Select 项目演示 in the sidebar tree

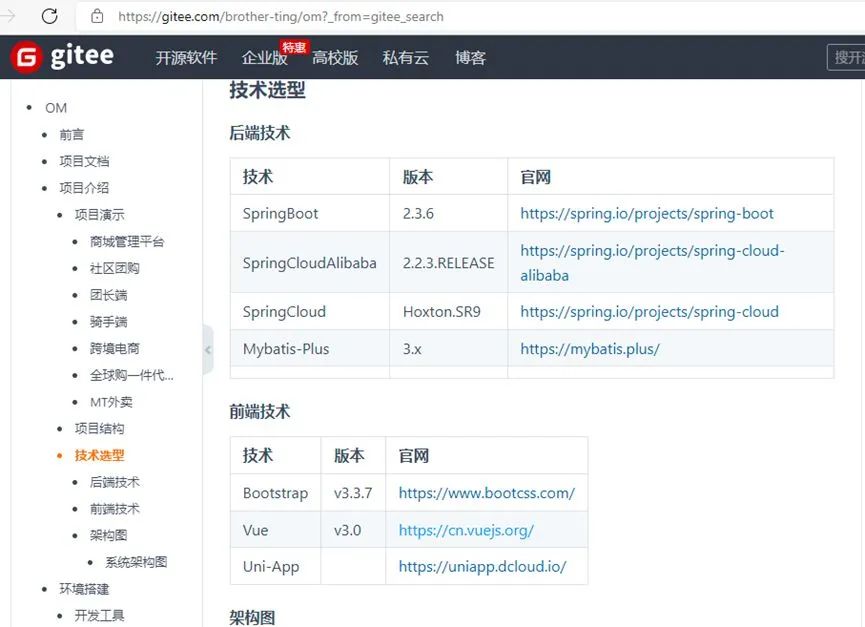click(99, 215)
